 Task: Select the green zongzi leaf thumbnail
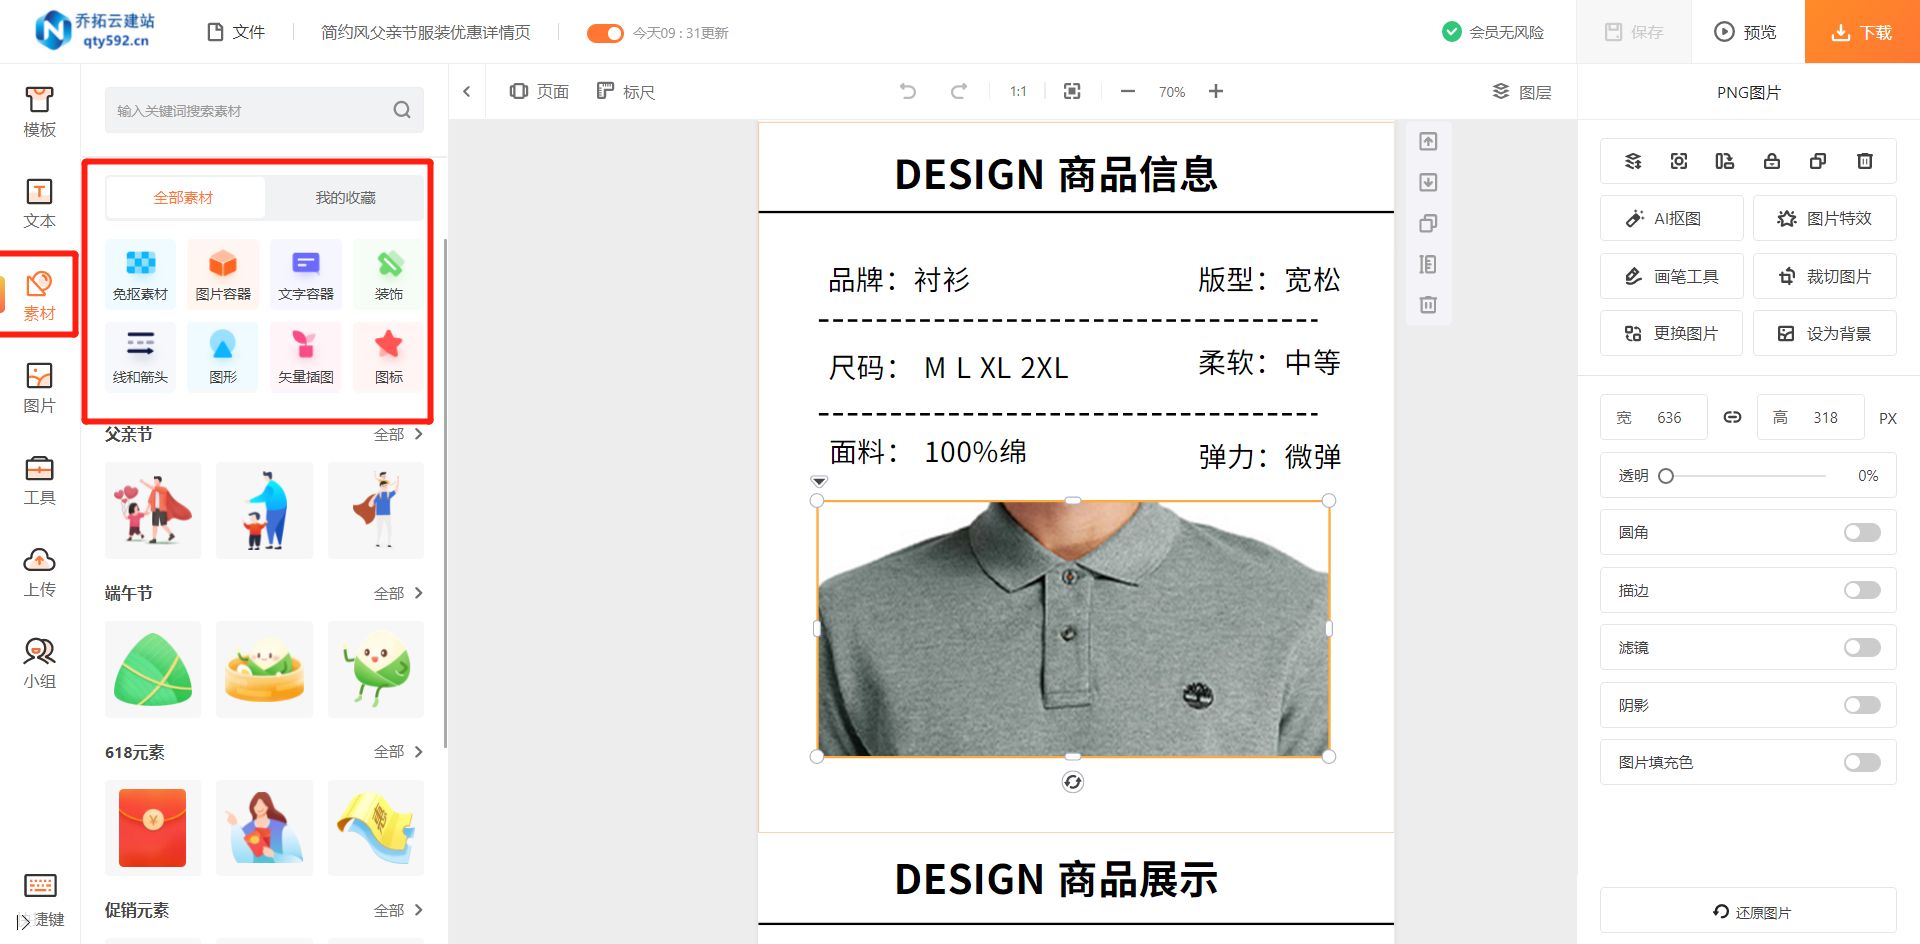pos(153,669)
